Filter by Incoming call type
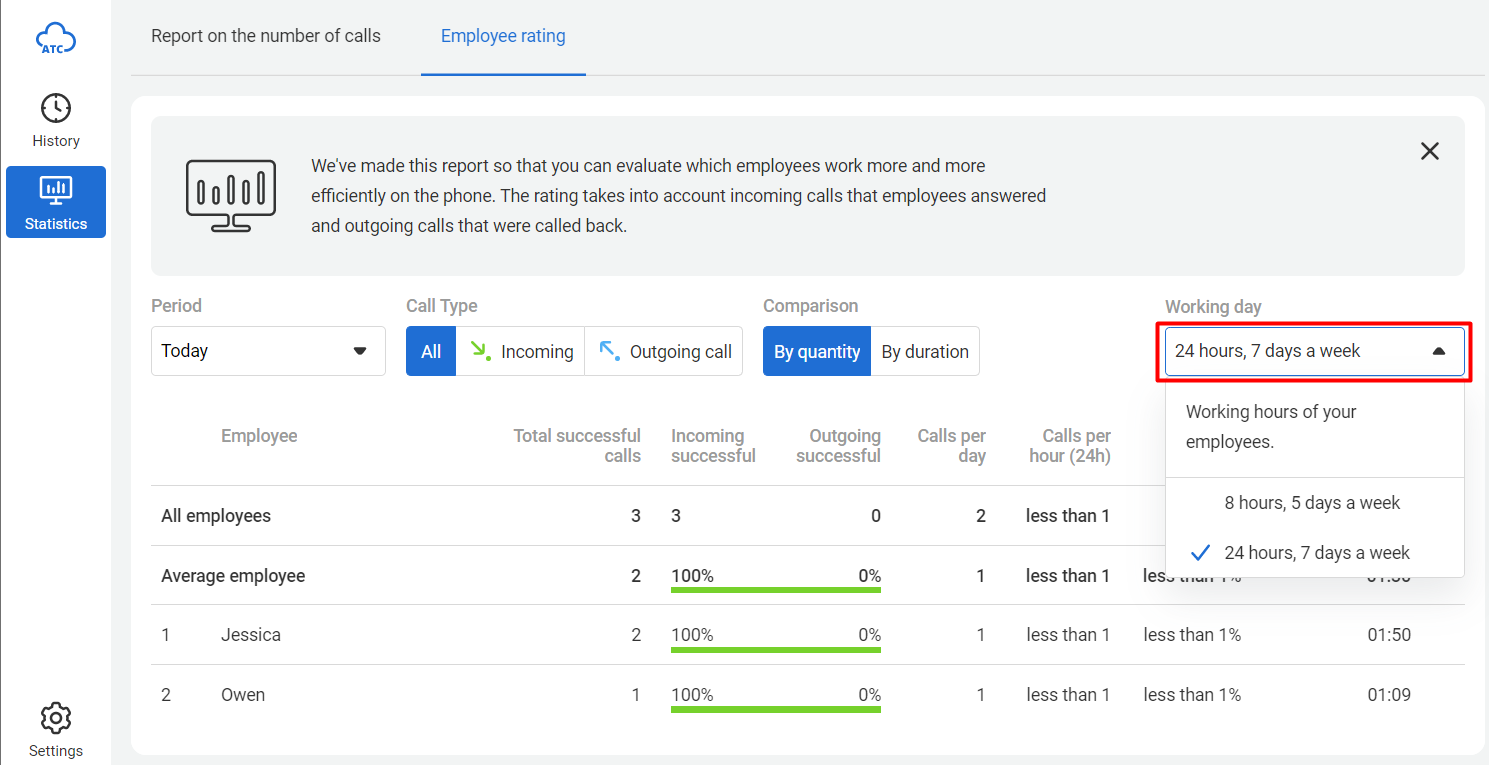Viewport: 1489px width, 765px height. click(520, 352)
